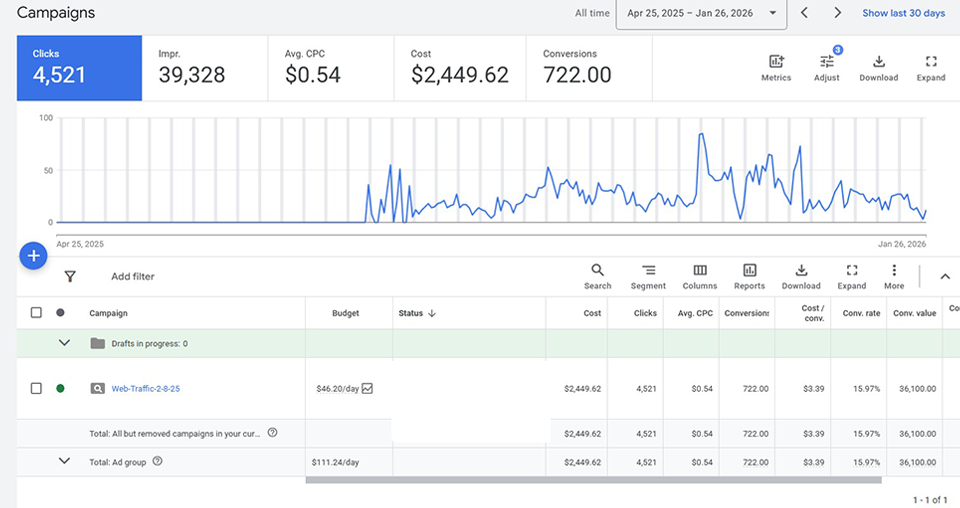The image size is (960, 508).
Task: Sort by the Cost column header
Action: point(592,313)
